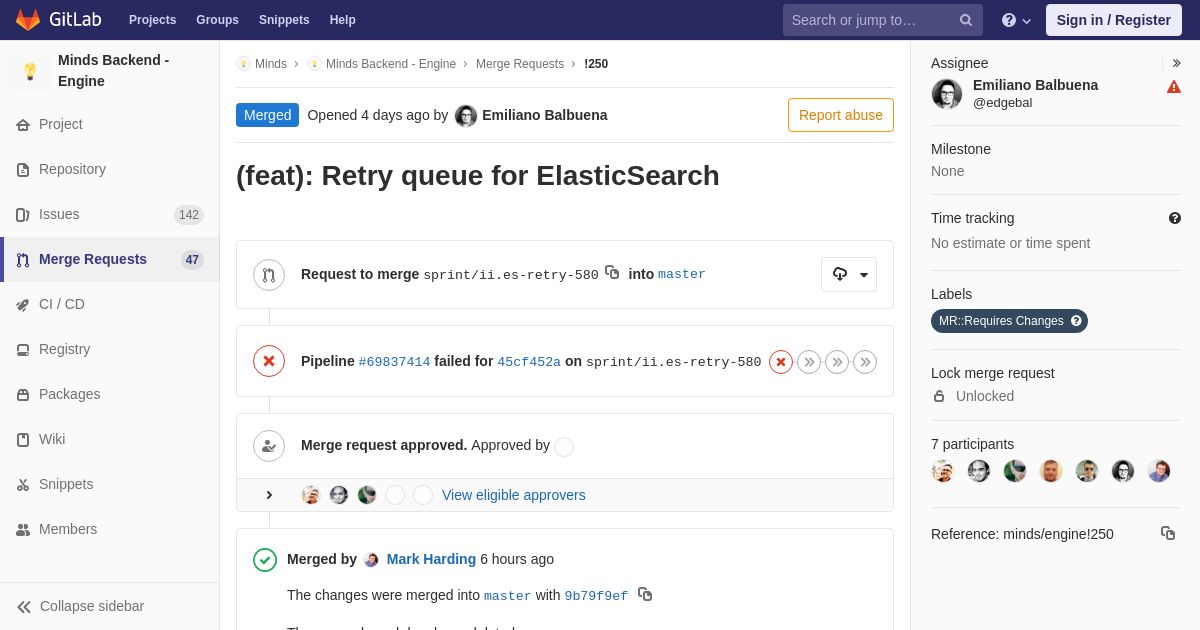The image size is (1200, 630).
Task: Open the help question-mark dropdown
Action: 1016,20
